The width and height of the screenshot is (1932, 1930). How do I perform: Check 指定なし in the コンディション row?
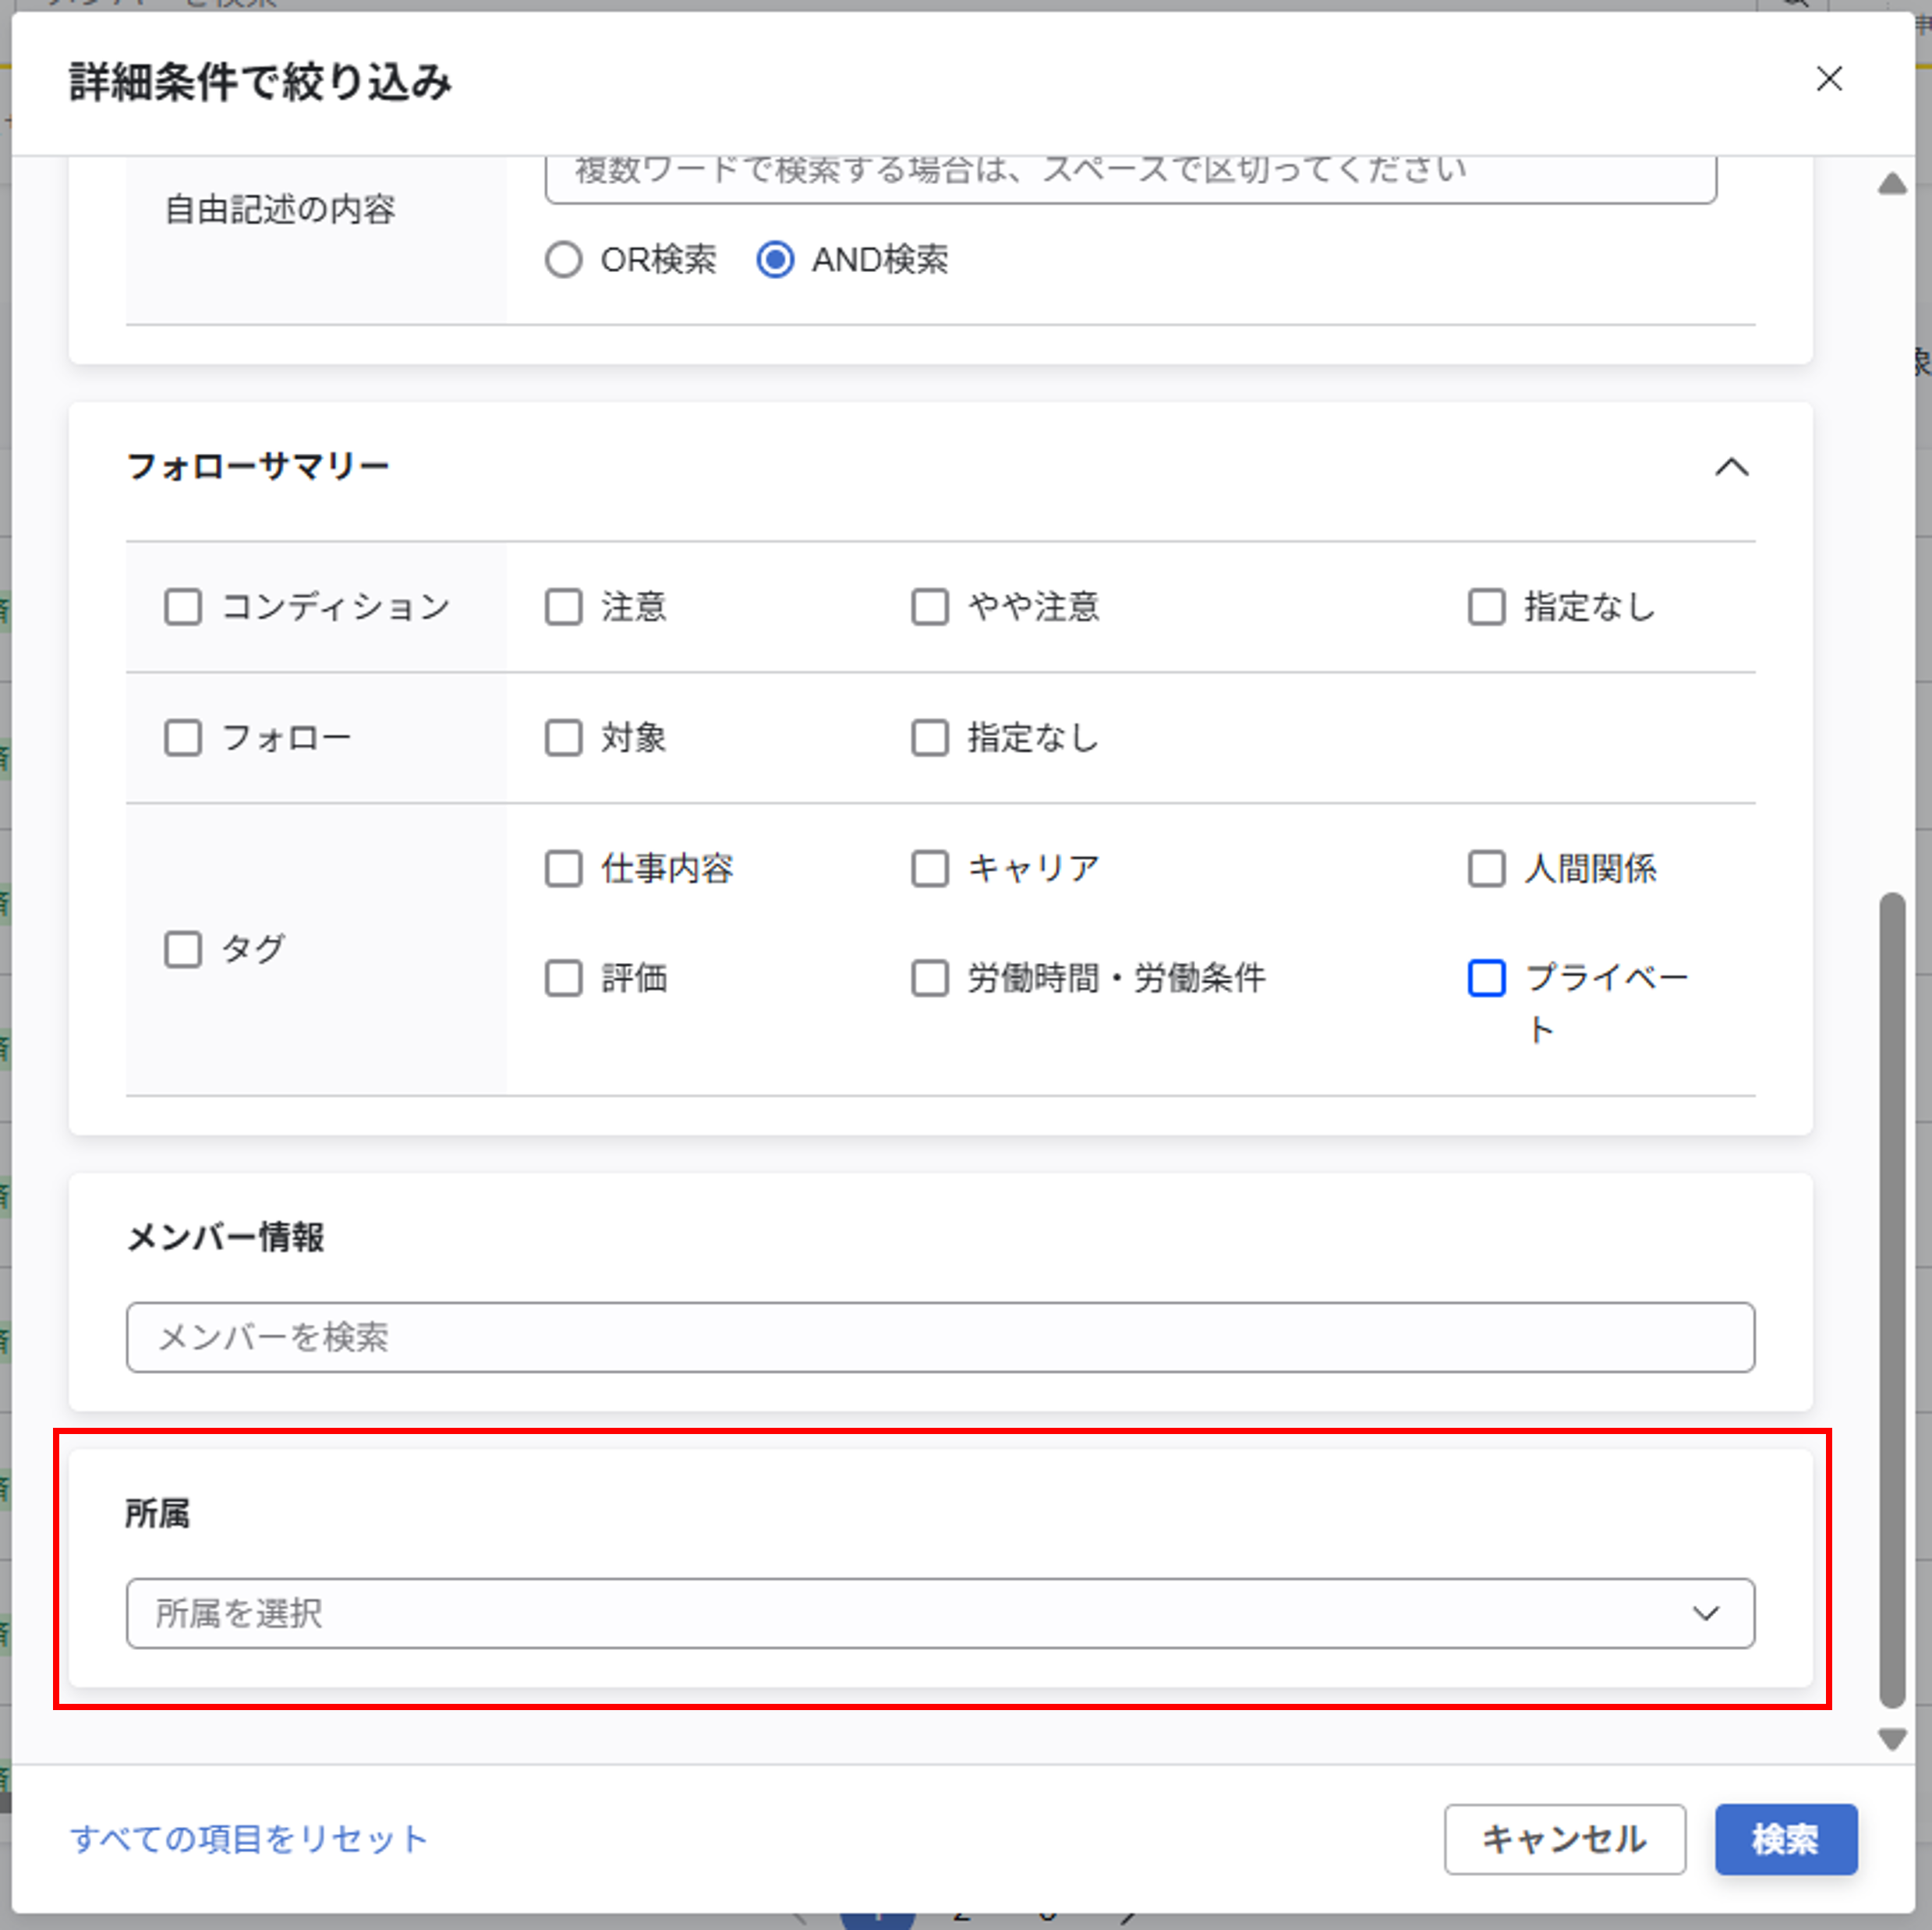coord(1485,606)
